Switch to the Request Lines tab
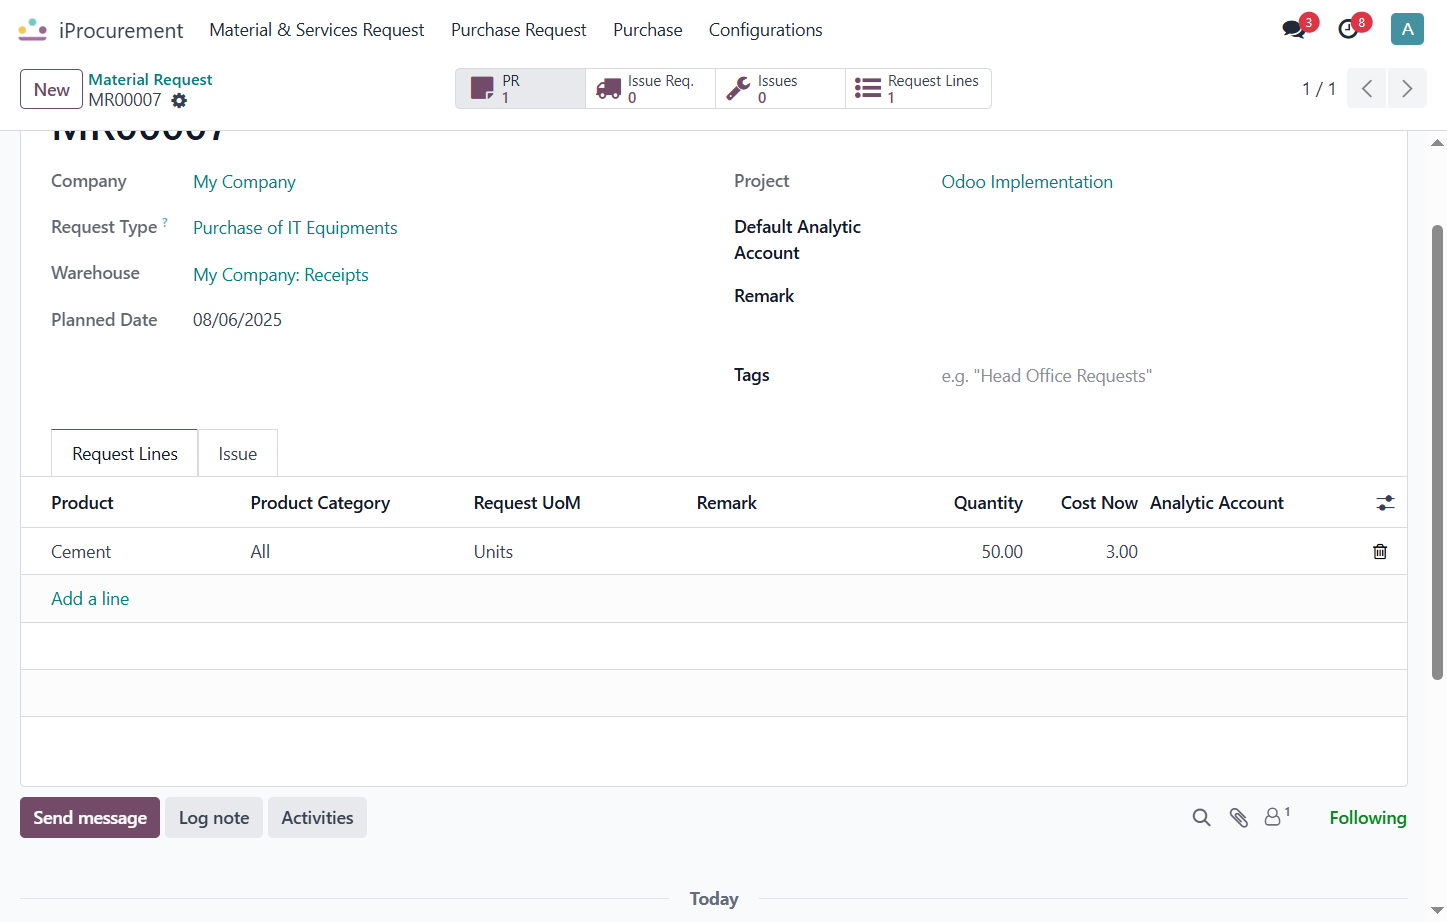 click(125, 454)
